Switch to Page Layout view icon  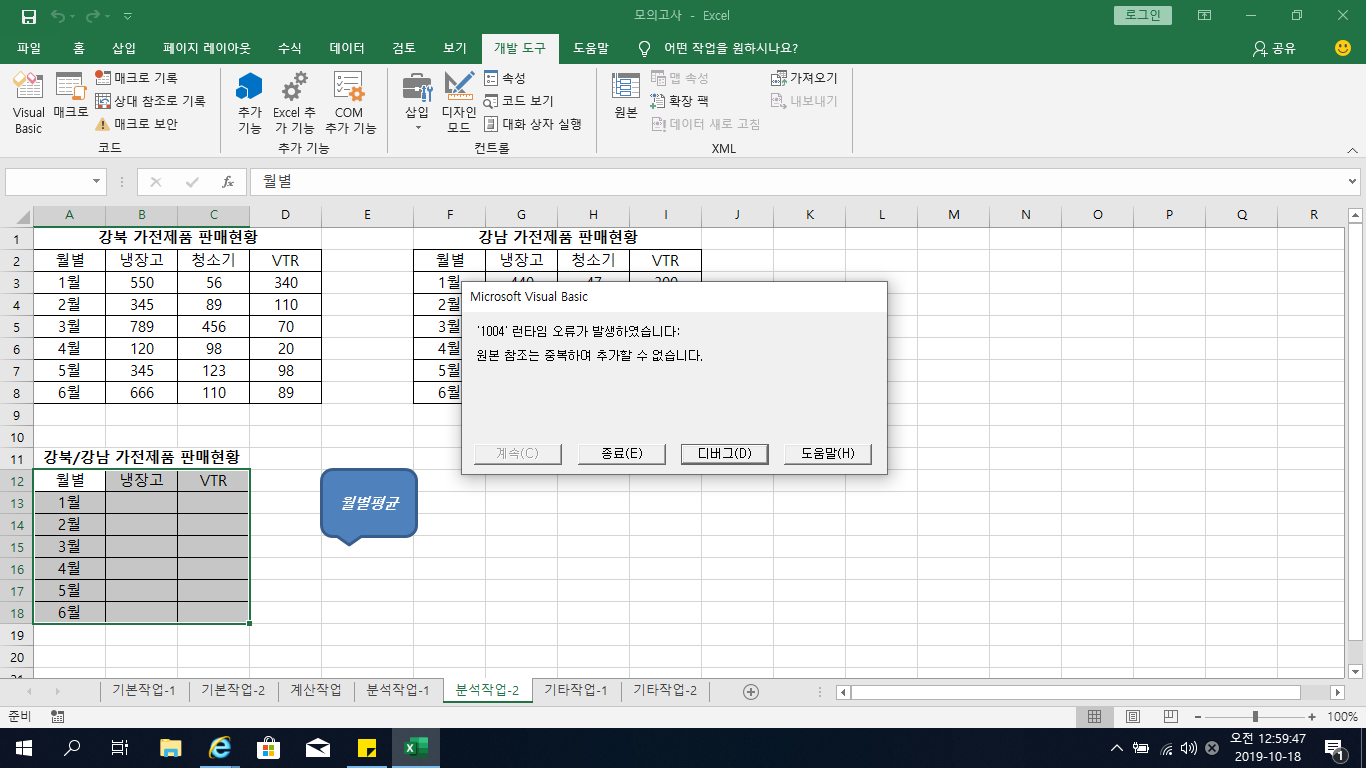coord(1133,716)
